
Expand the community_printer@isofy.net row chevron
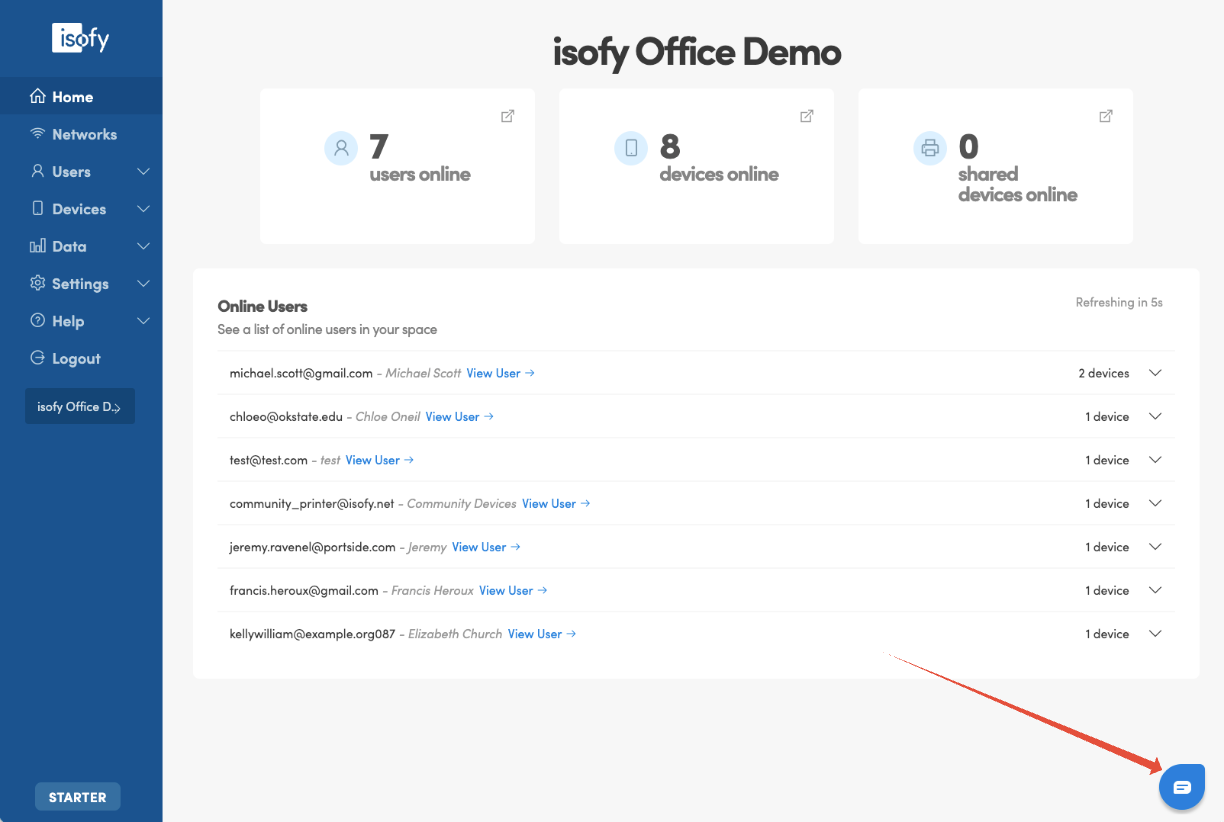point(1155,503)
